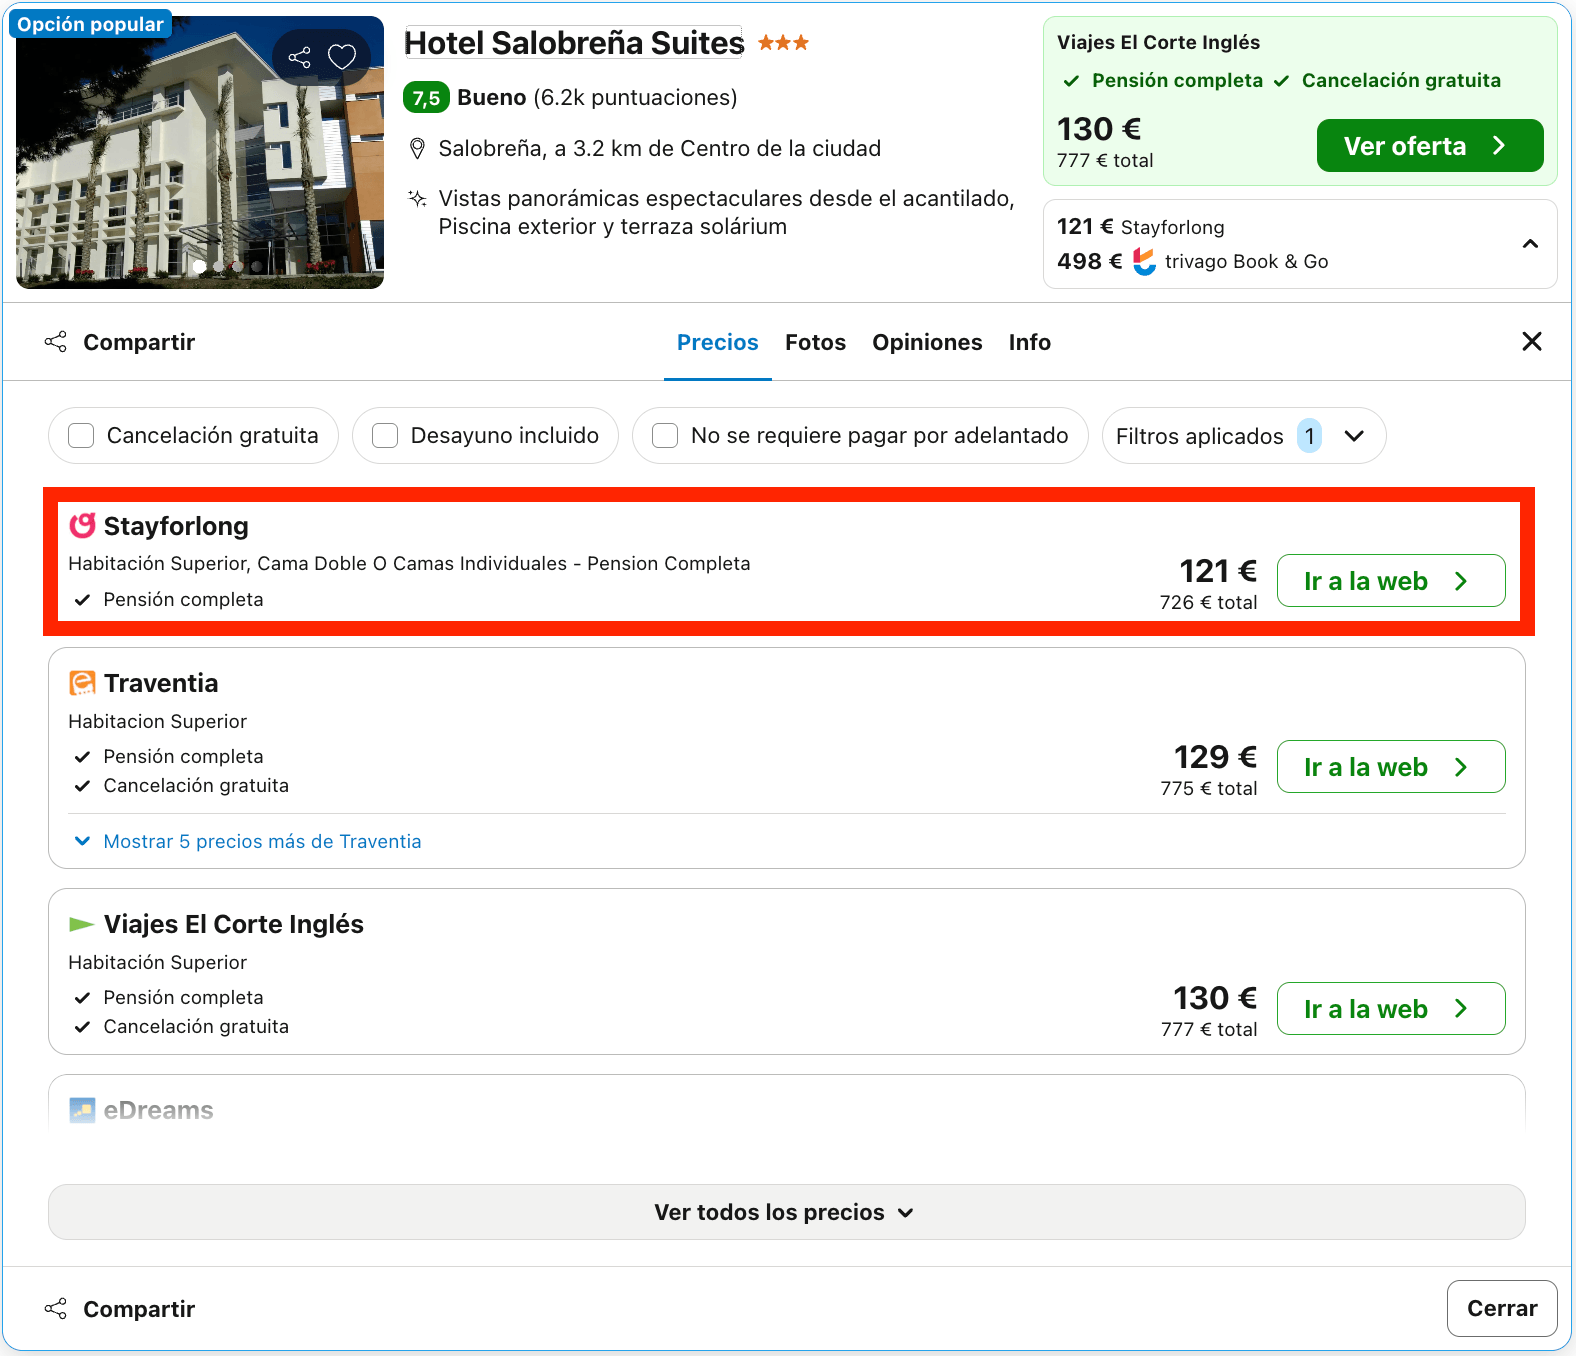This screenshot has width=1576, height=1356.
Task: Click the 6.2k puntuaciones text
Action: [635, 98]
